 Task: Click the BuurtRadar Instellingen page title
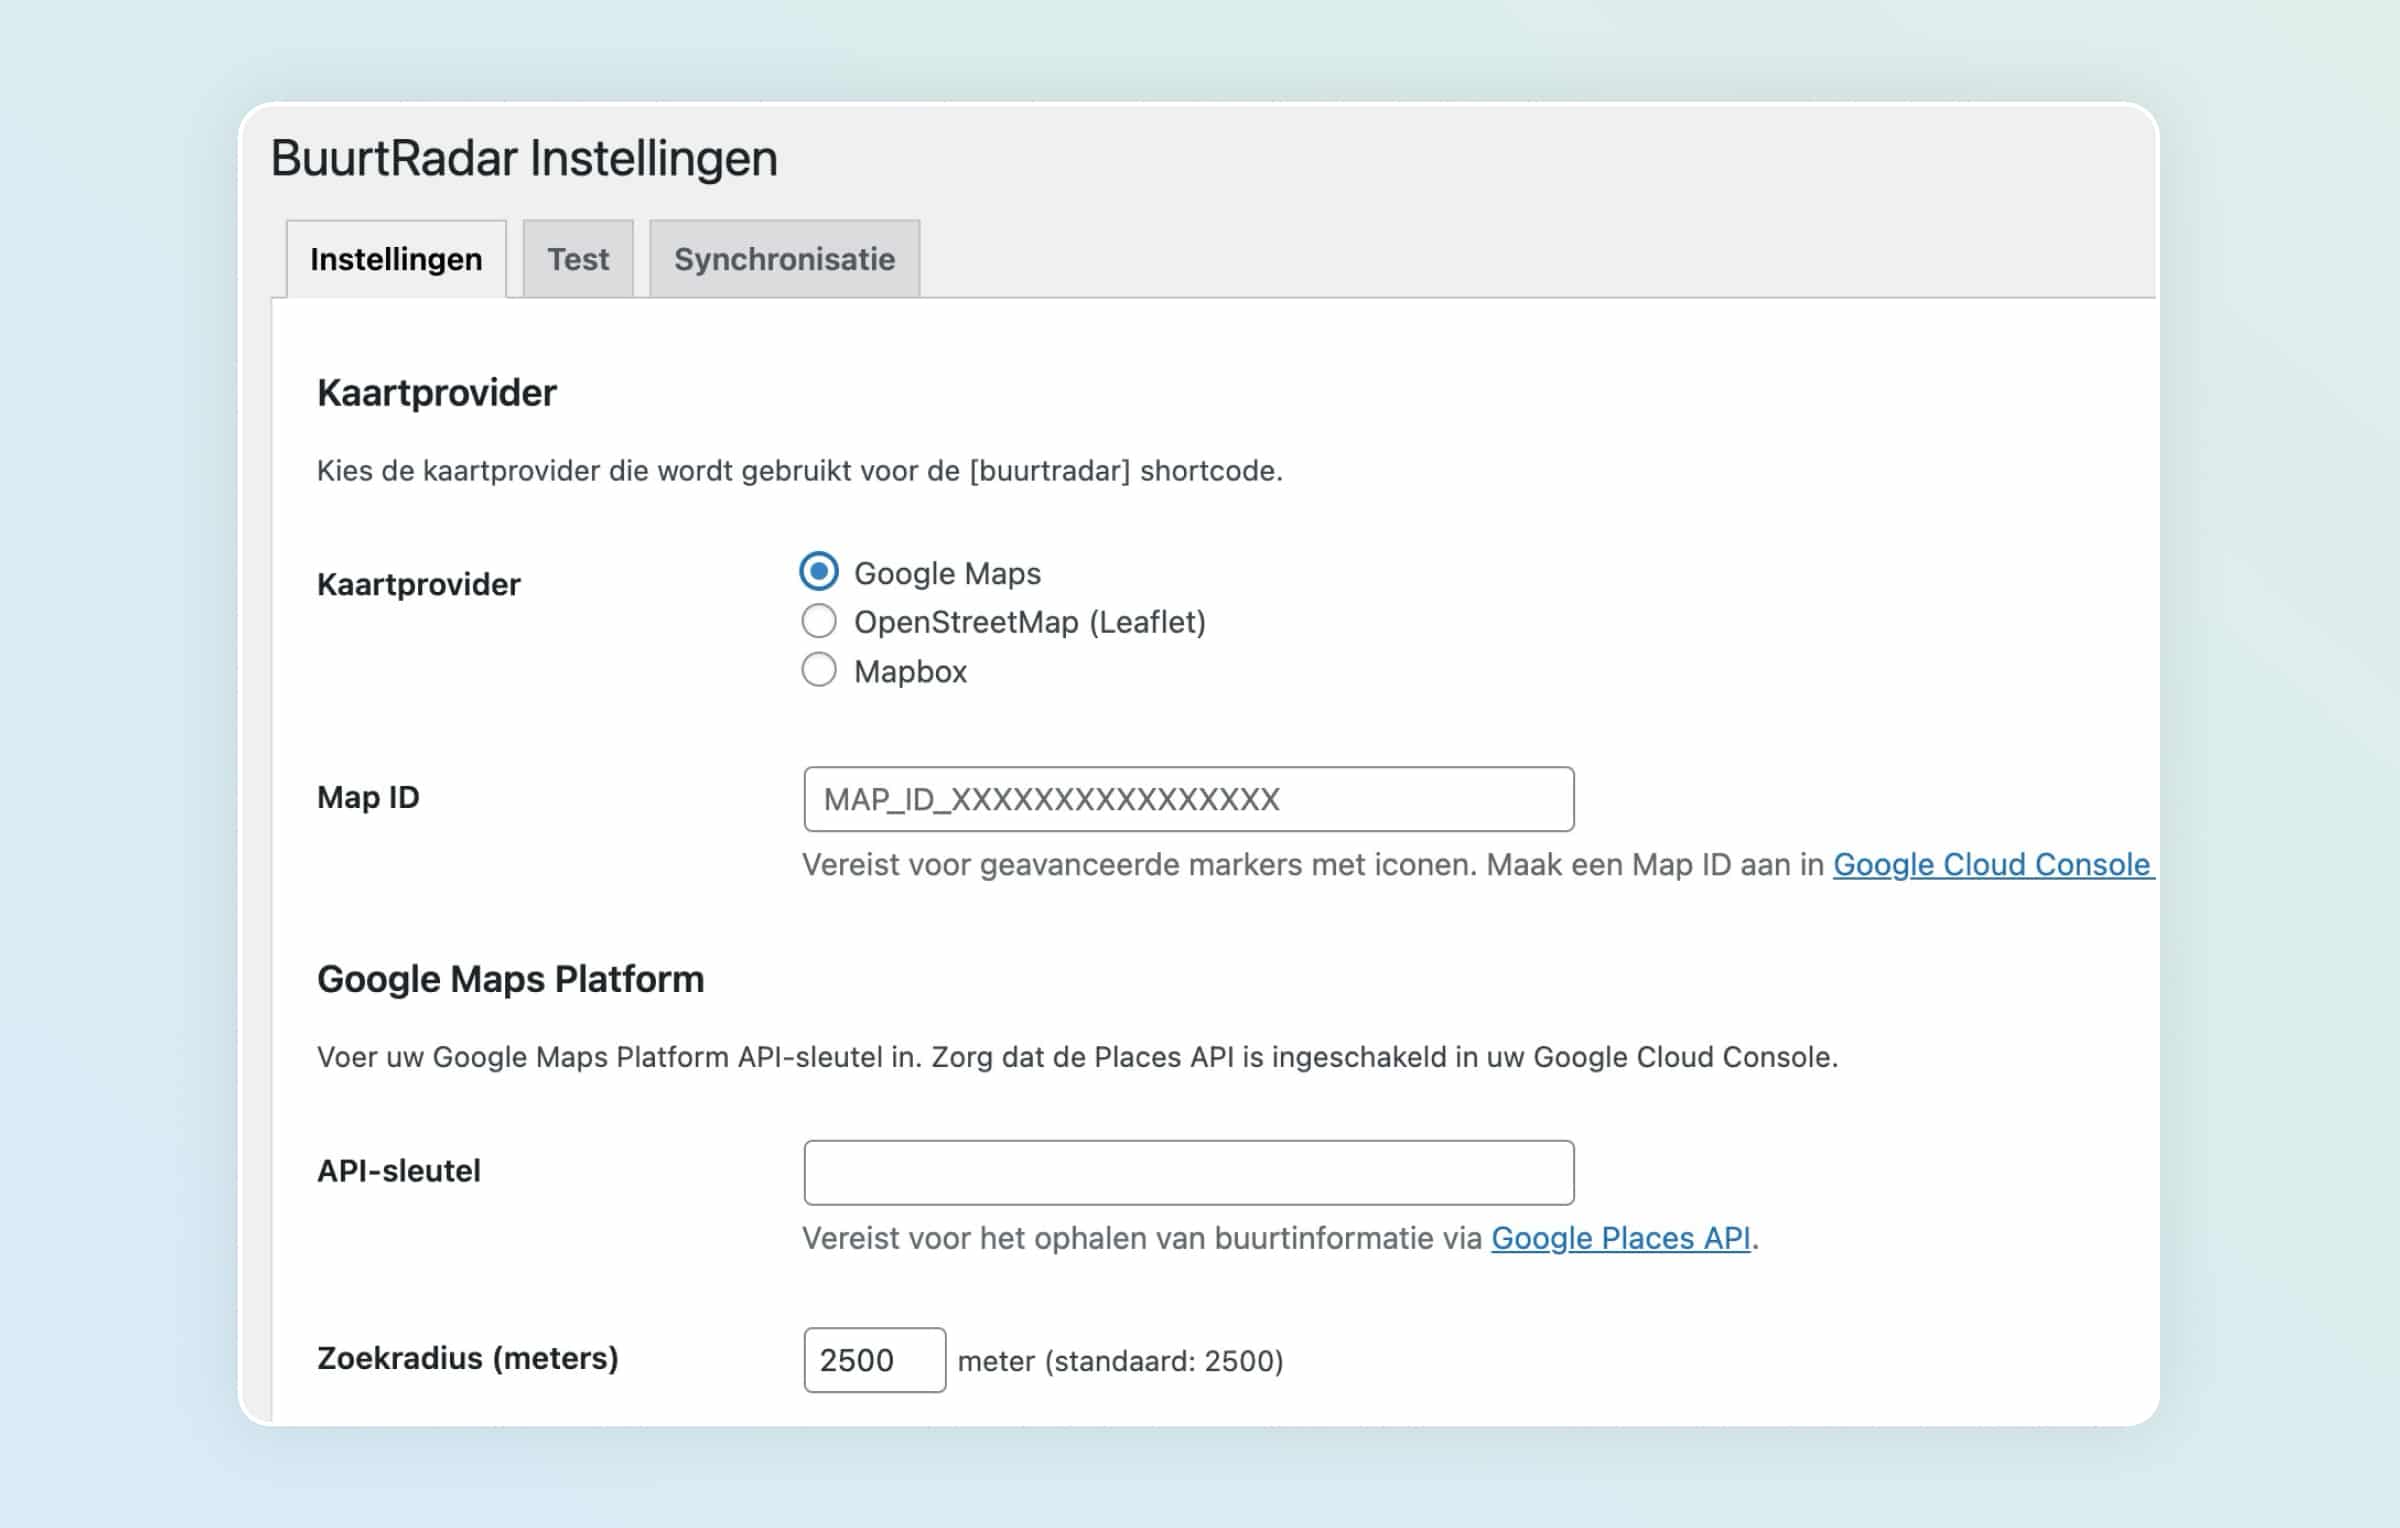point(524,158)
